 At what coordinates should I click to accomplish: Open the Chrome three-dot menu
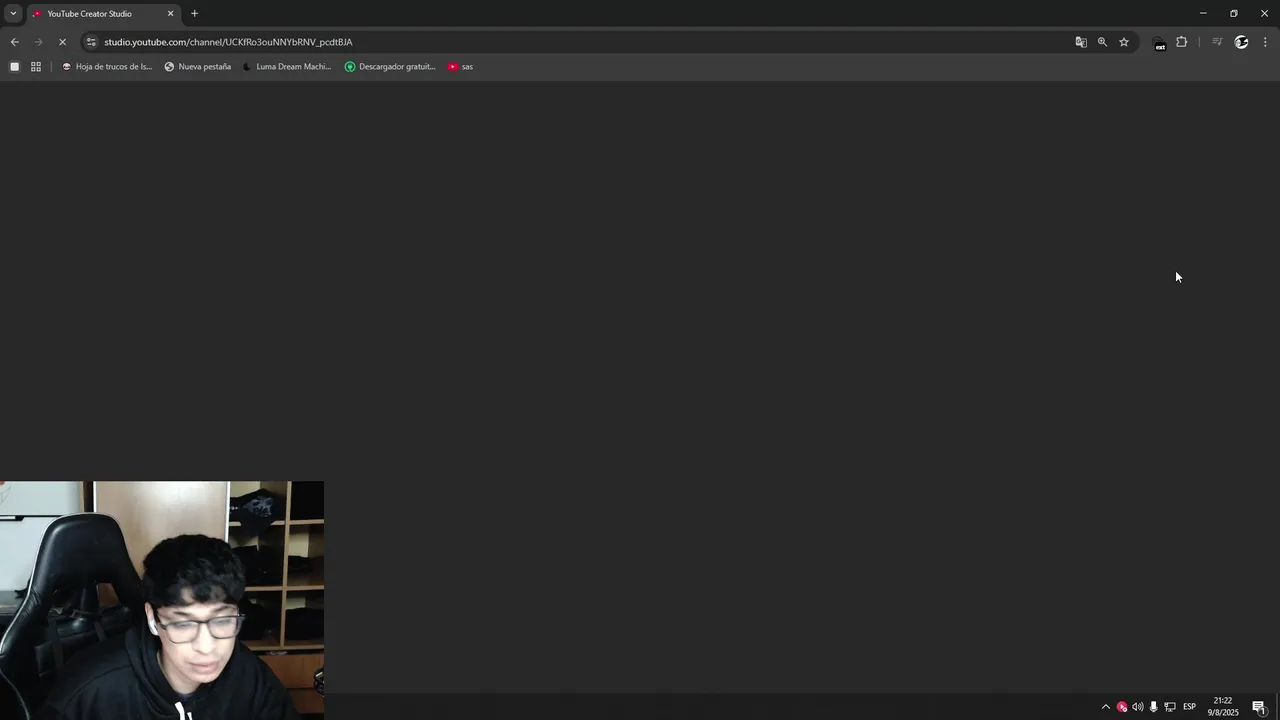point(1265,42)
